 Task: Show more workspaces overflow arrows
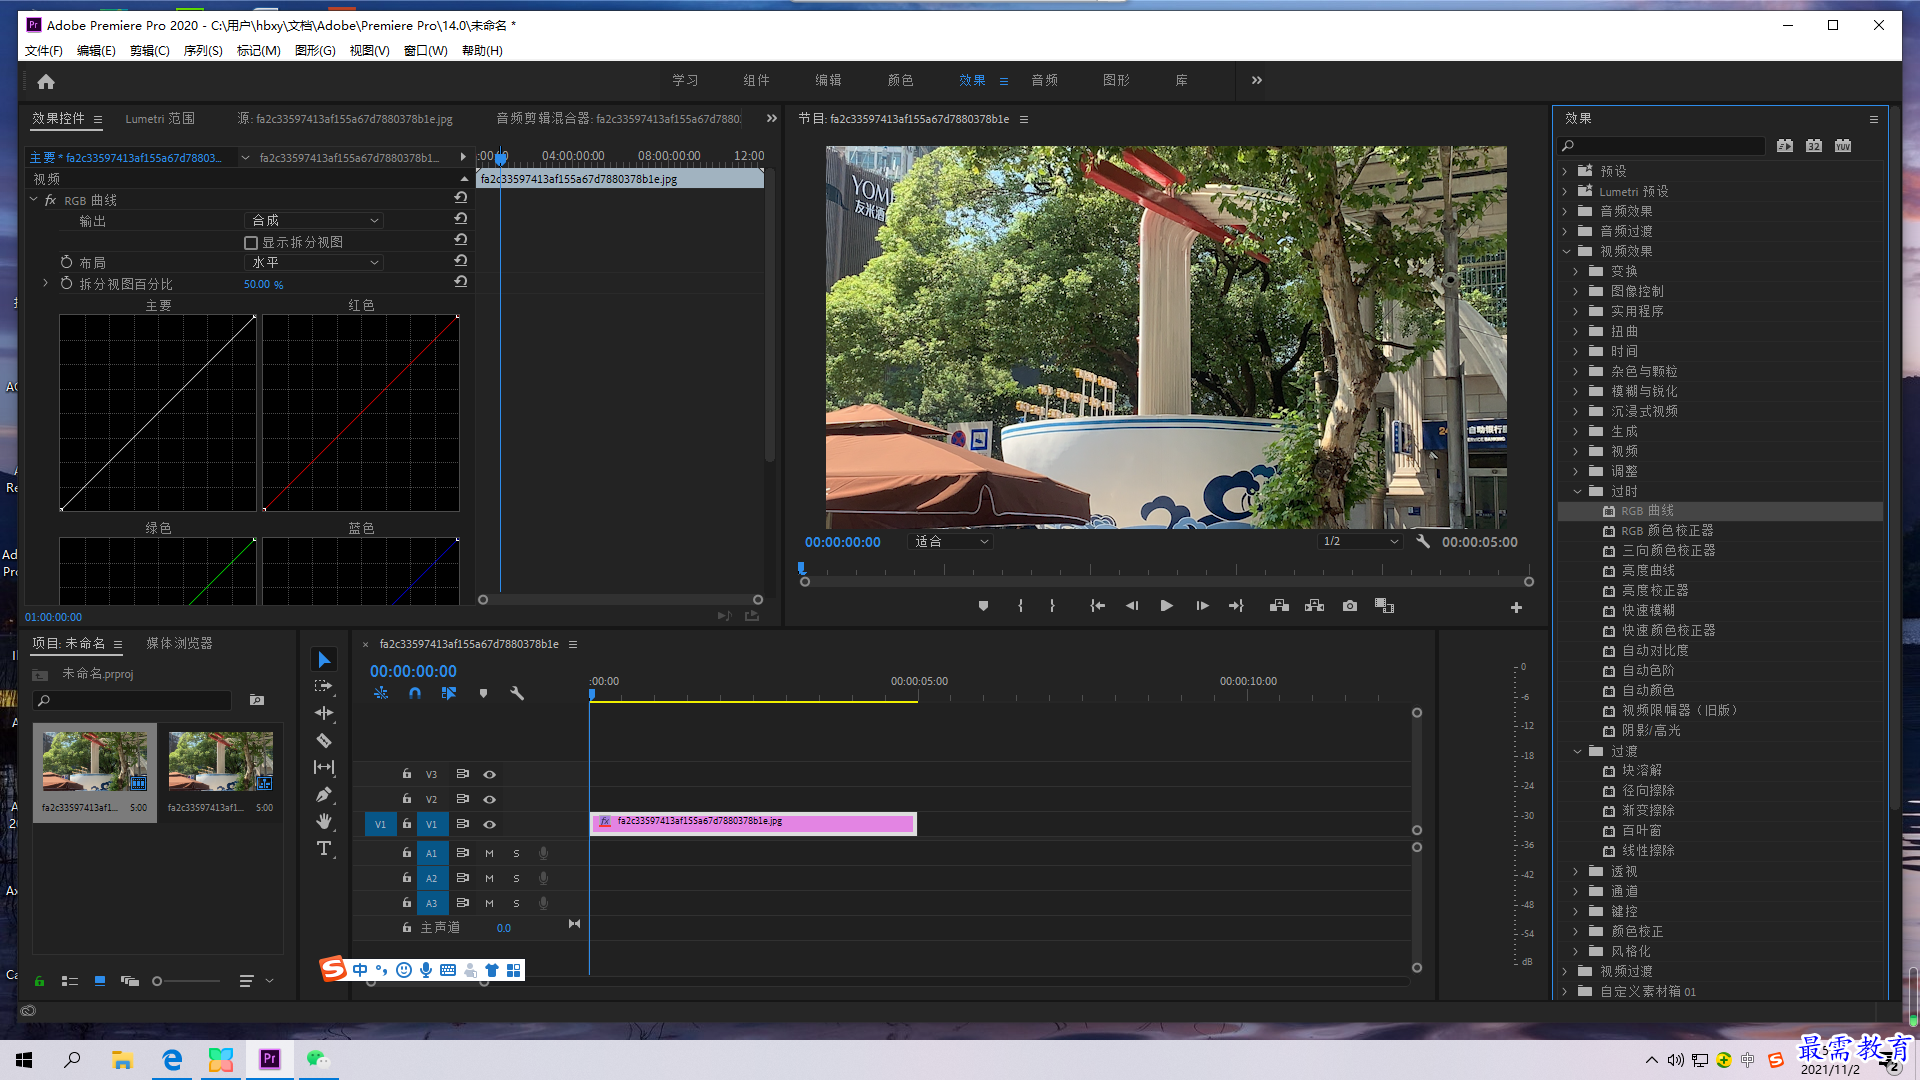click(1257, 81)
